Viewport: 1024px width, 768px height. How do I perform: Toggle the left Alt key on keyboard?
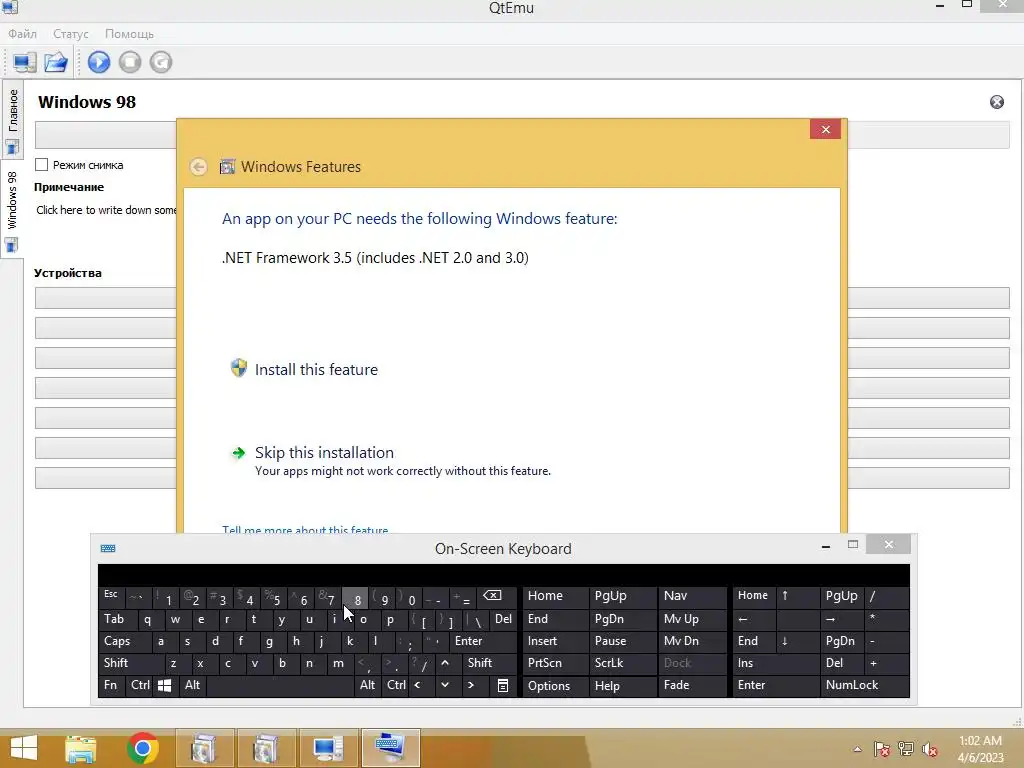click(192, 685)
